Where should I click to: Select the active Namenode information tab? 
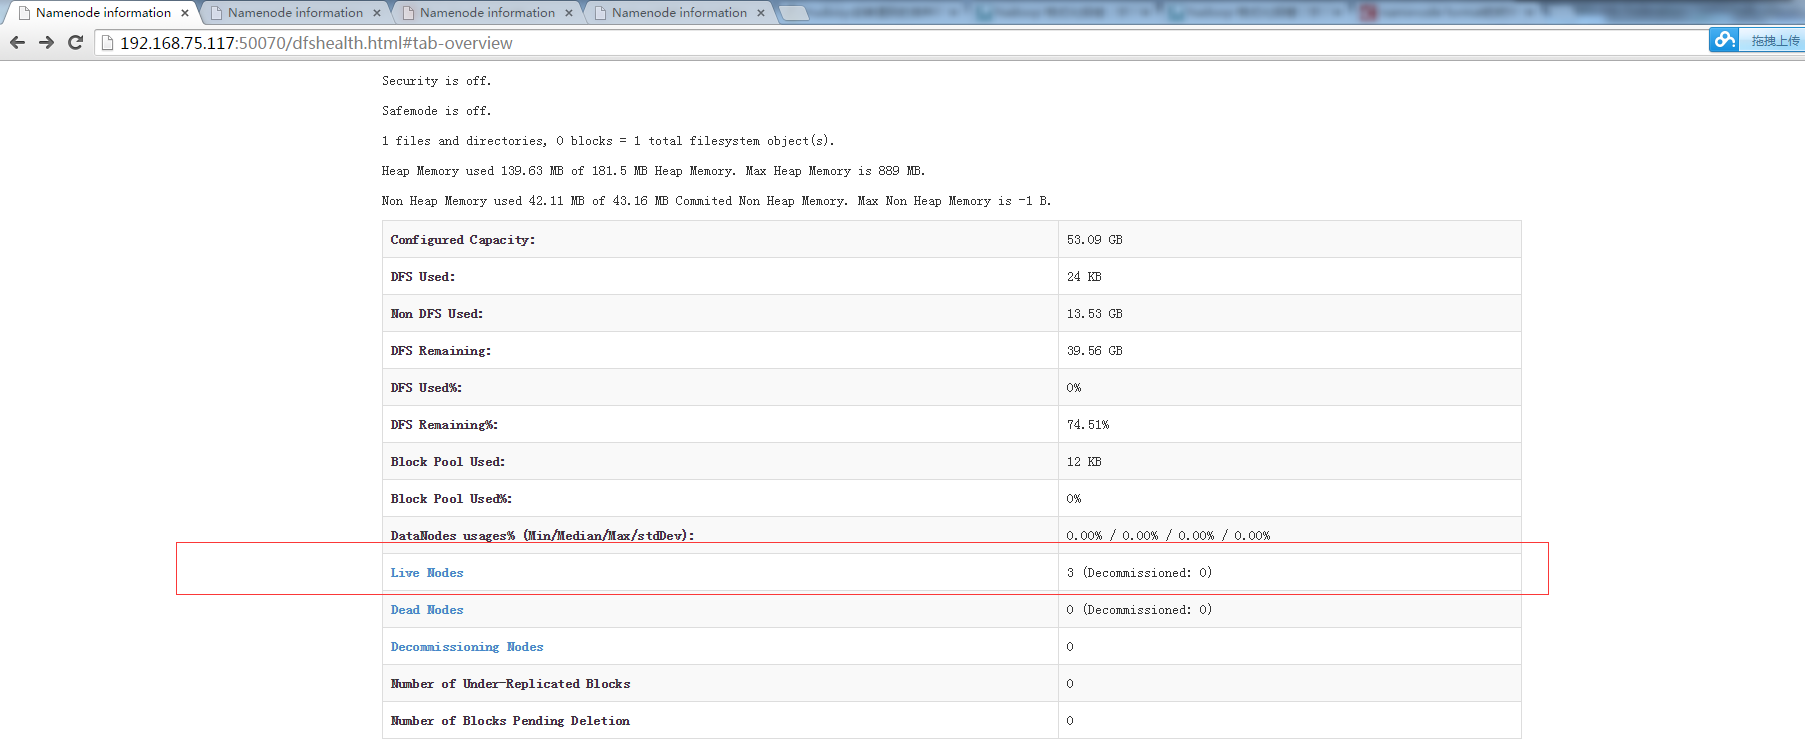[103, 13]
